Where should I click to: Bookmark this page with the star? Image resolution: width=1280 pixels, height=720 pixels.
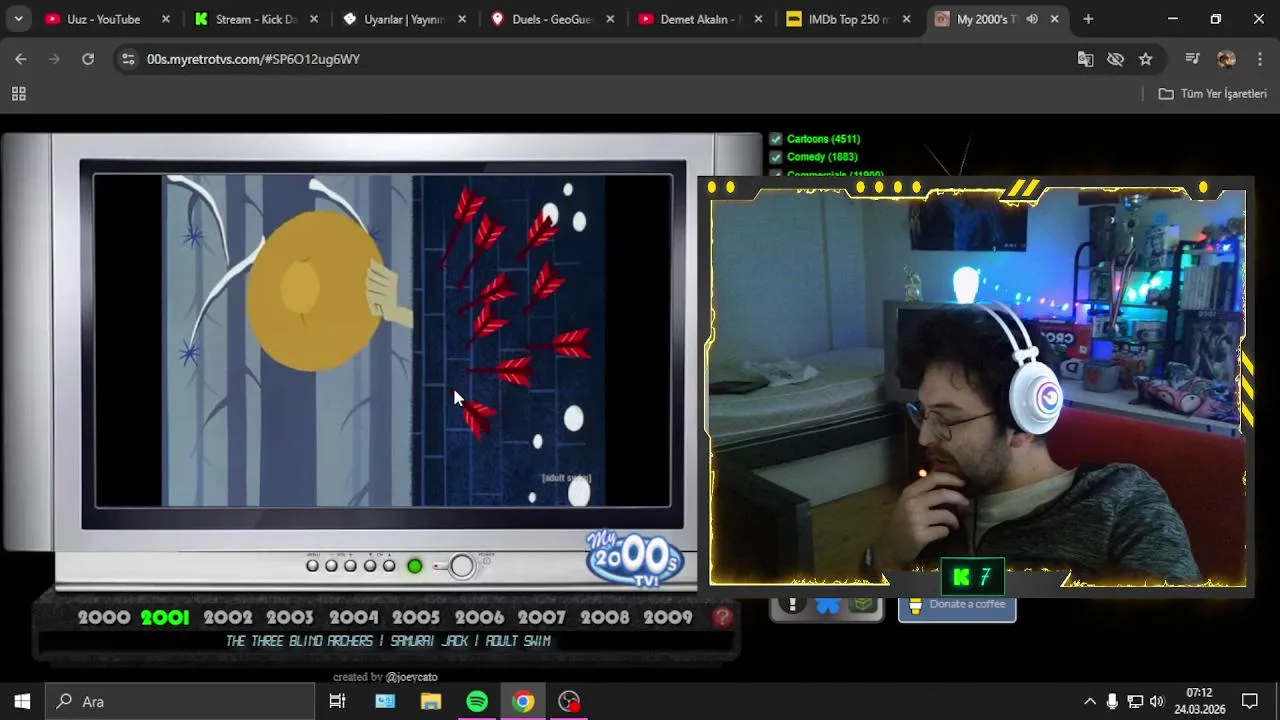pyautogui.click(x=1145, y=59)
